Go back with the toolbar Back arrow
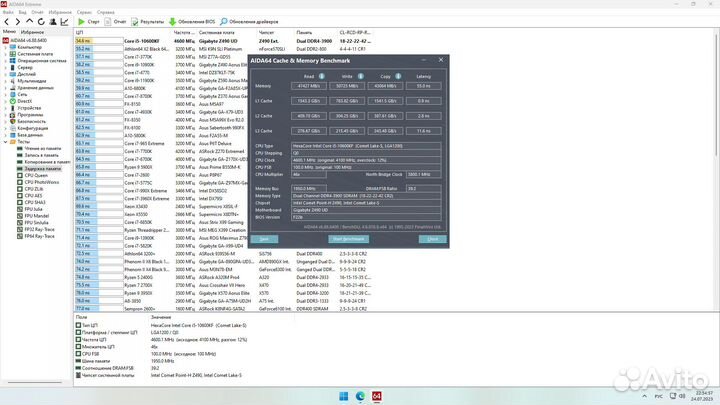This screenshot has width=720, height=405. 6,22
